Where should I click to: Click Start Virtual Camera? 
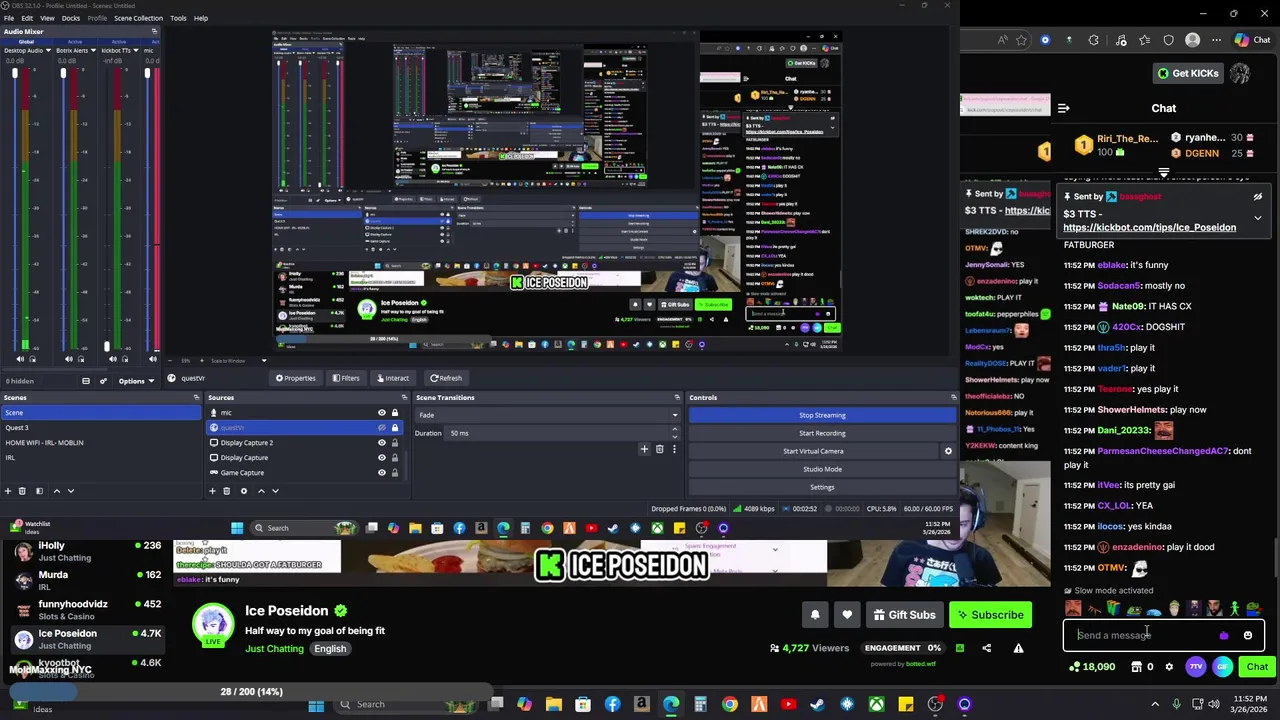pos(813,451)
